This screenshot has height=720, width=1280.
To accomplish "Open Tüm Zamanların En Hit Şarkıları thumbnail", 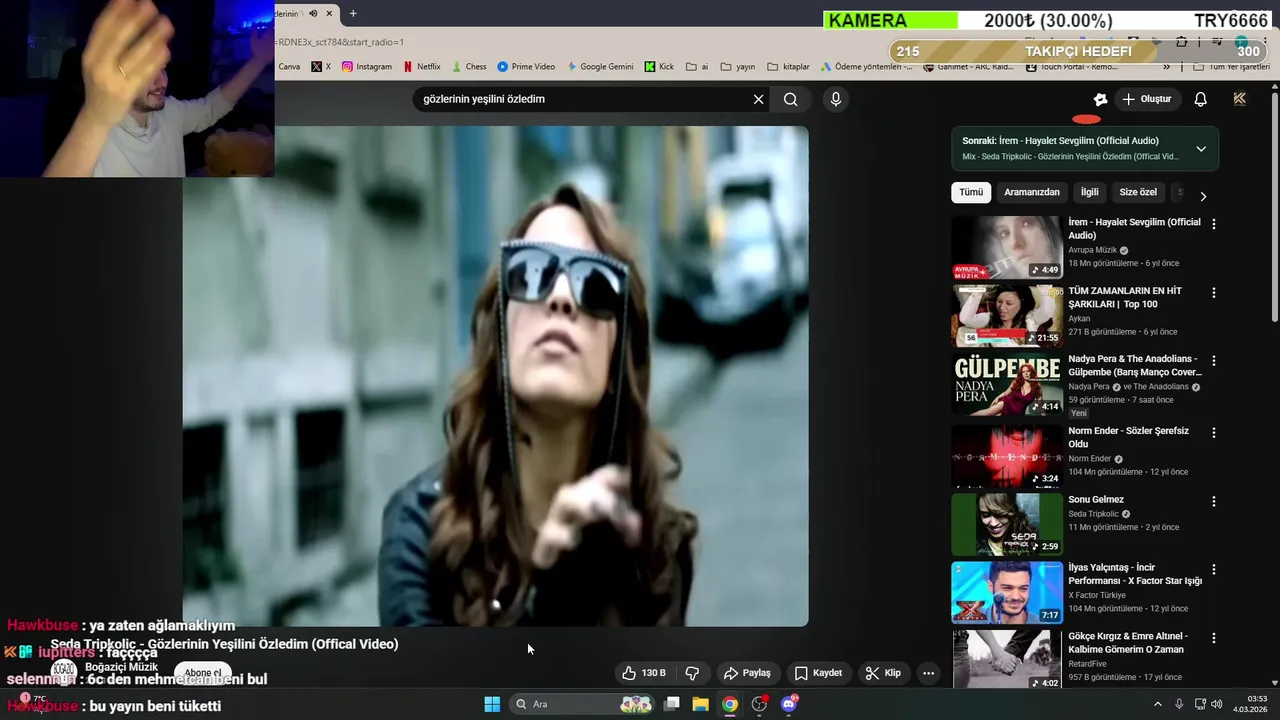I will 1006,315.
